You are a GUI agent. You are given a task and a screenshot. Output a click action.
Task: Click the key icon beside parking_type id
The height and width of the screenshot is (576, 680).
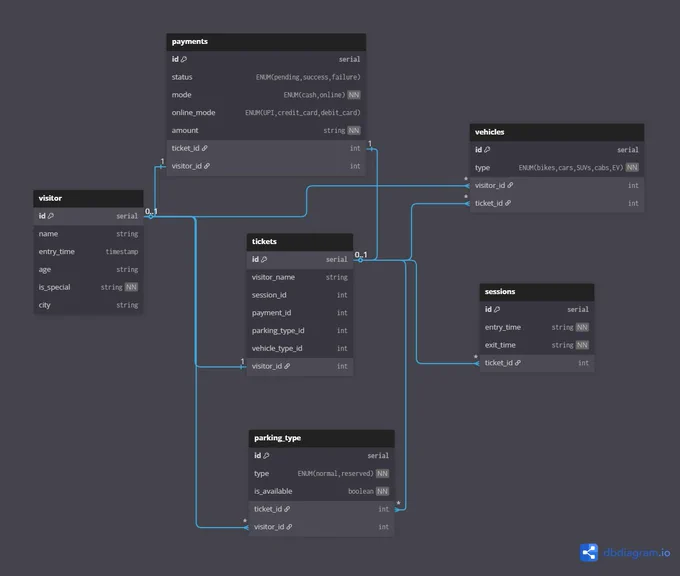(266, 455)
